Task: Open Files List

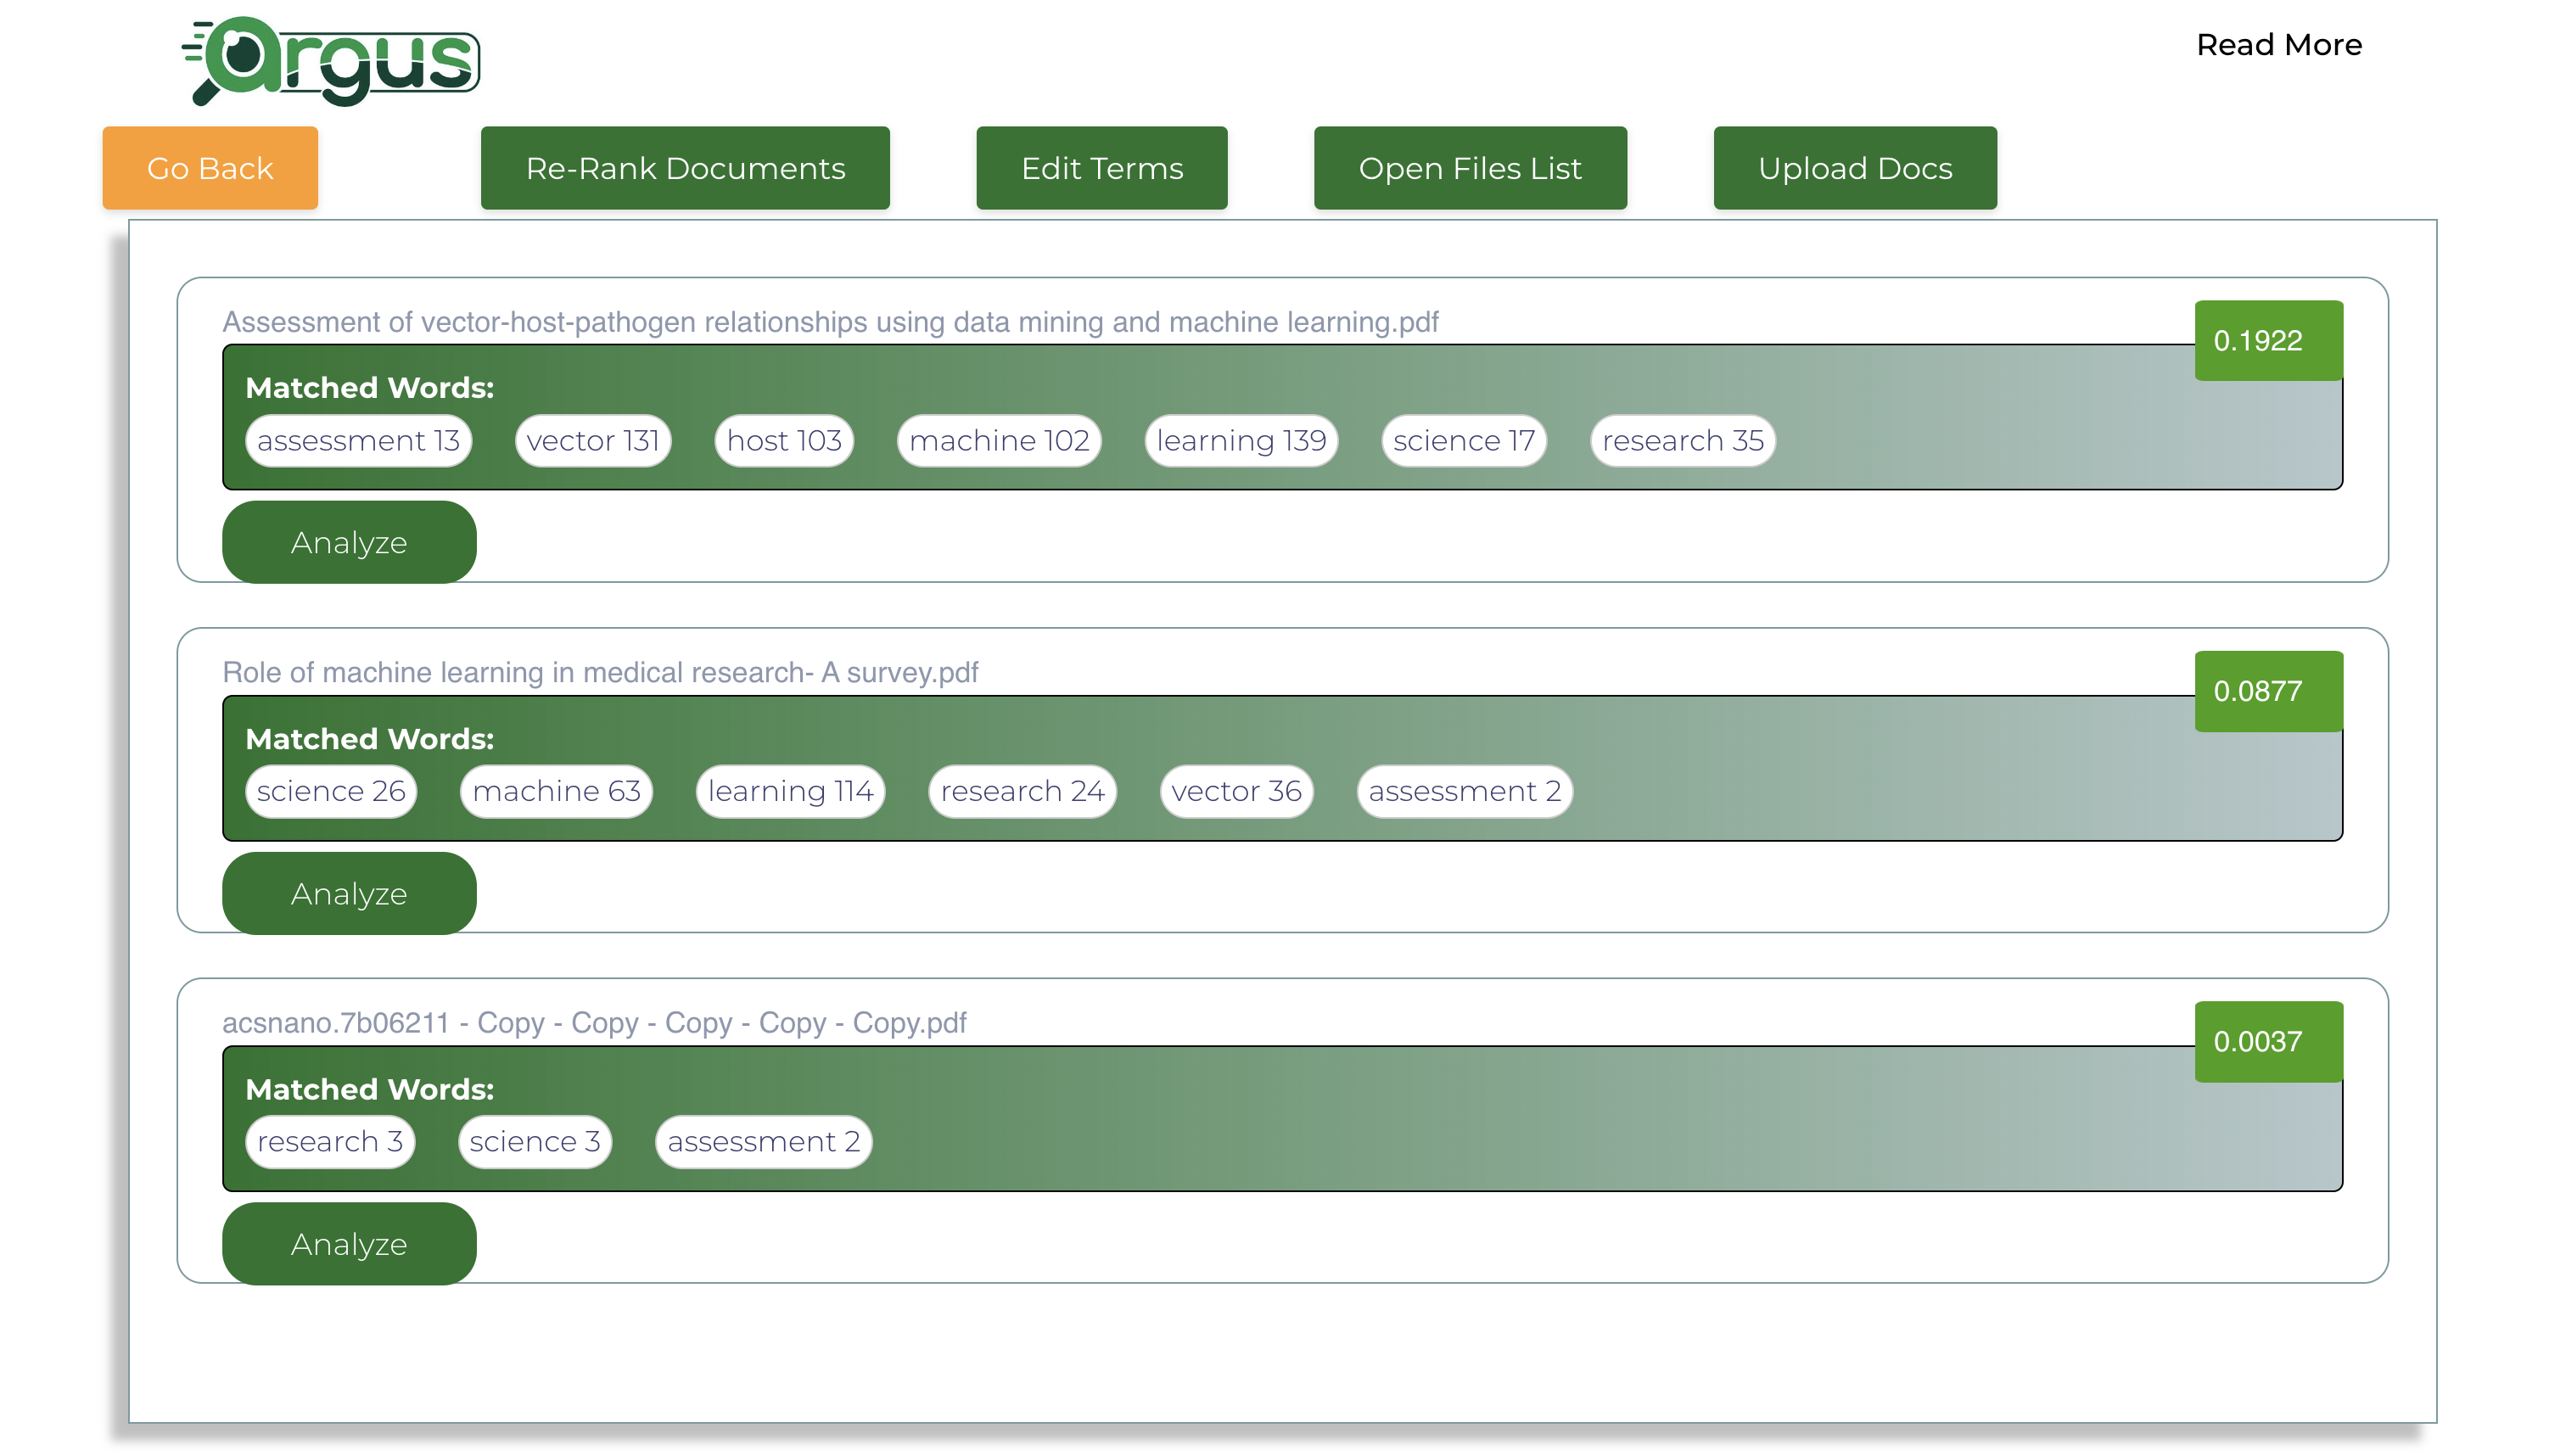Action: click(x=1470, y=168)
